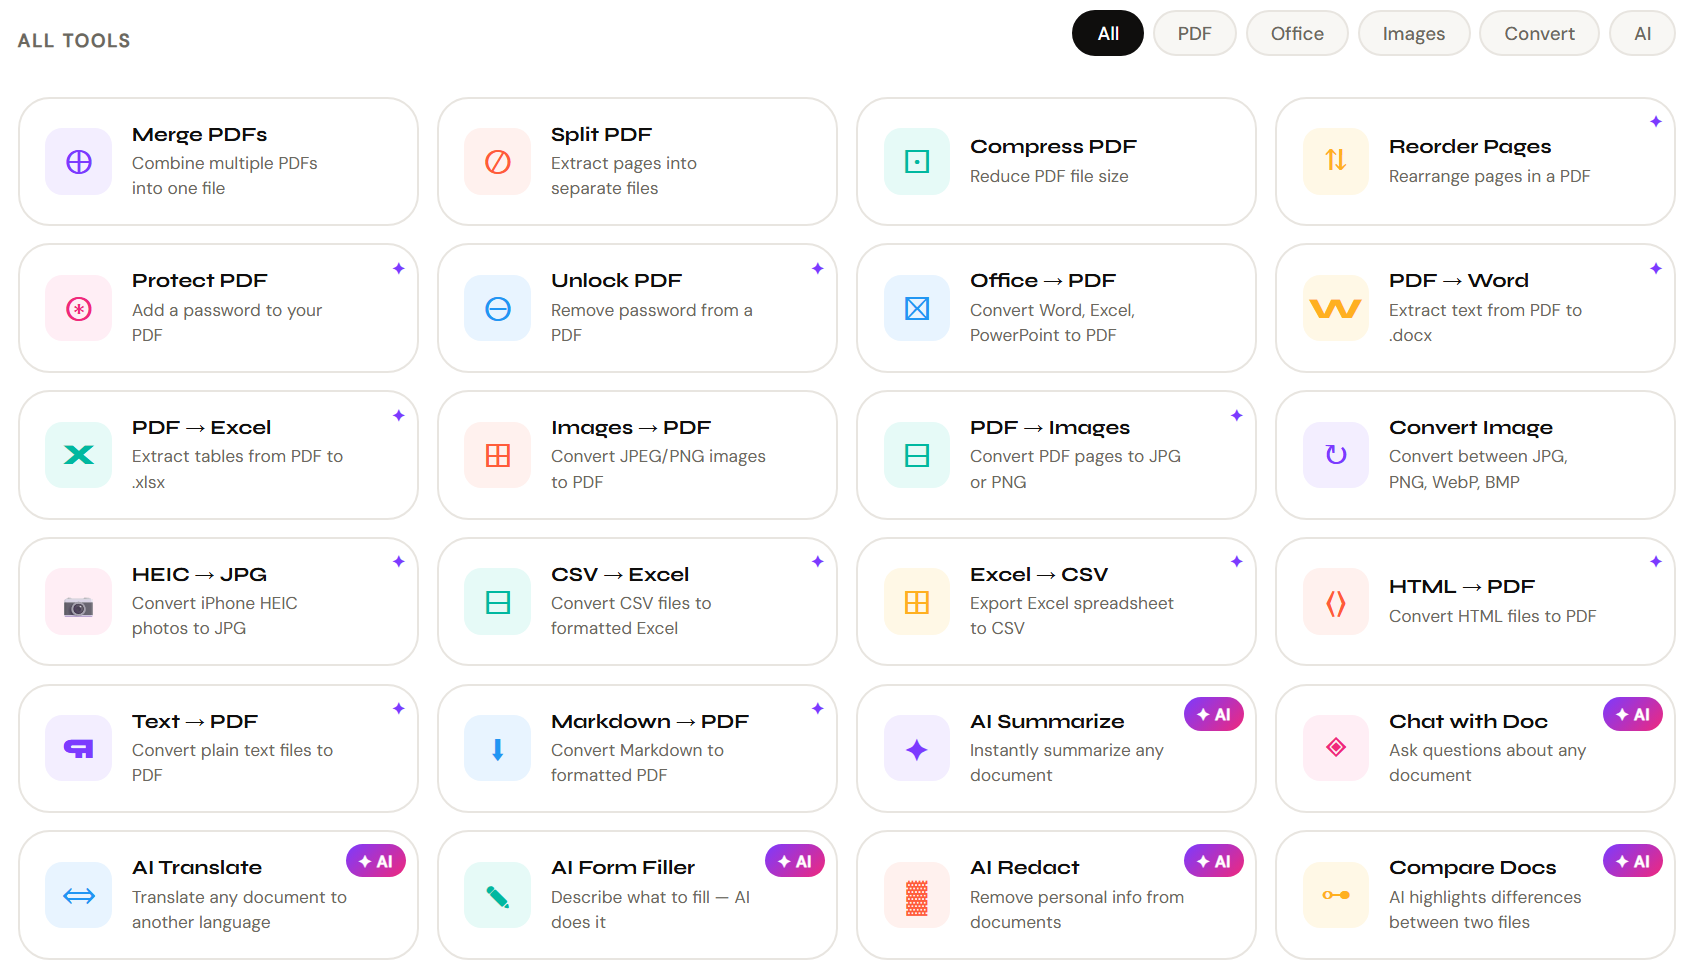Open the Compress PDF title
1692x967 pixels.
point(1053,146)
